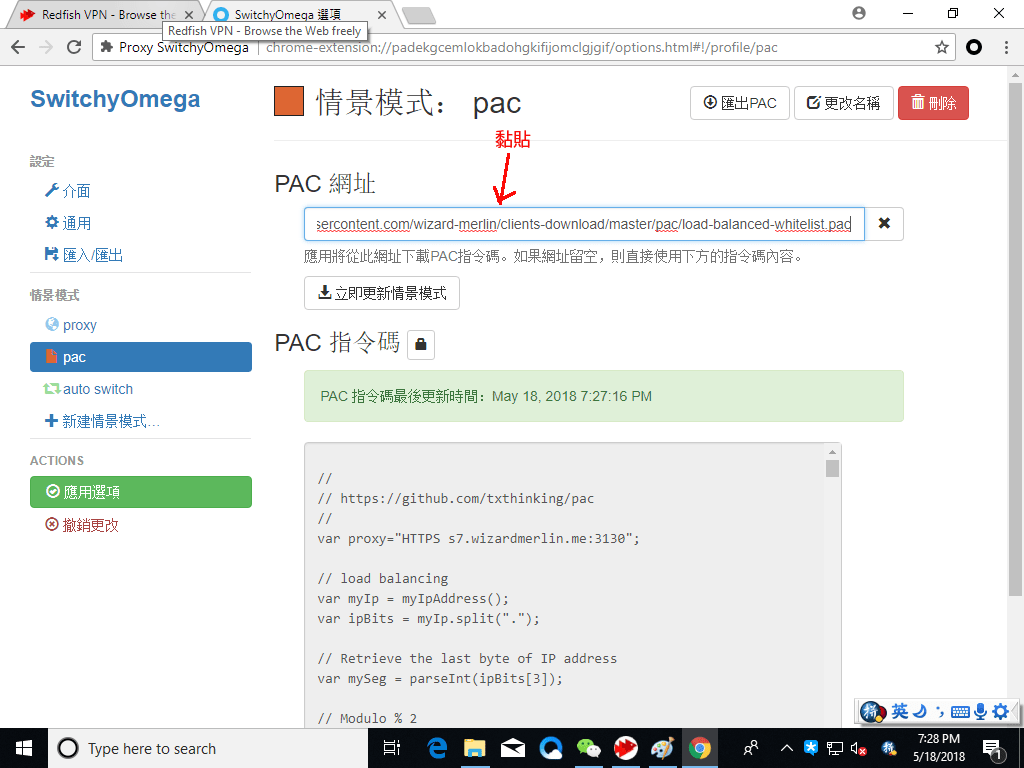Focus the PAC 網址 URL input field
This screenshot has height=768, width=1024.
click(x=584, y=223)
